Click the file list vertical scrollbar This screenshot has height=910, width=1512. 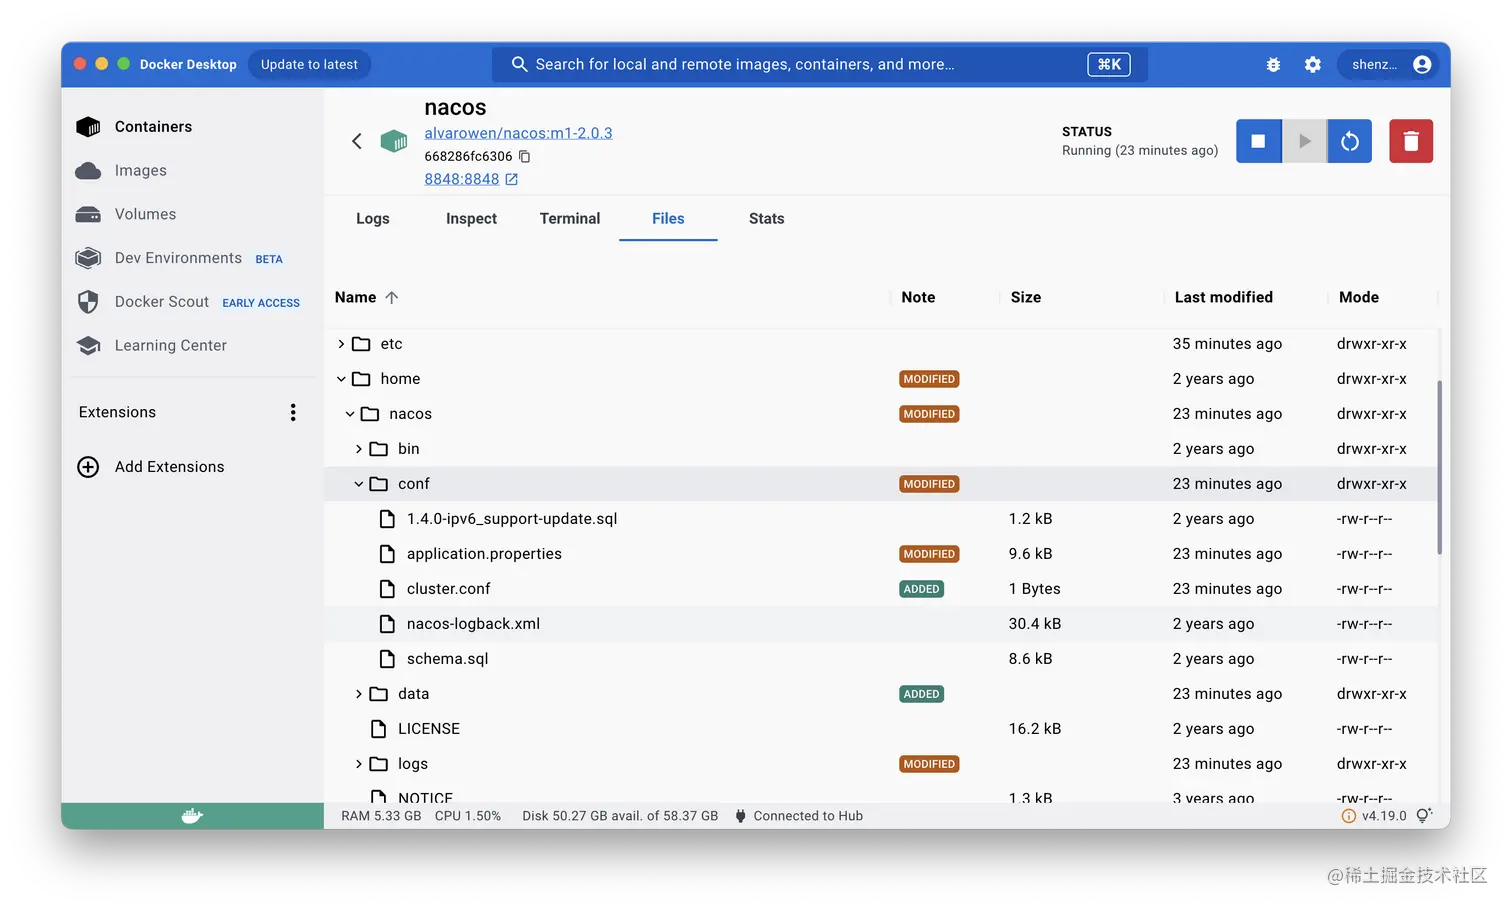point(1440,467)
